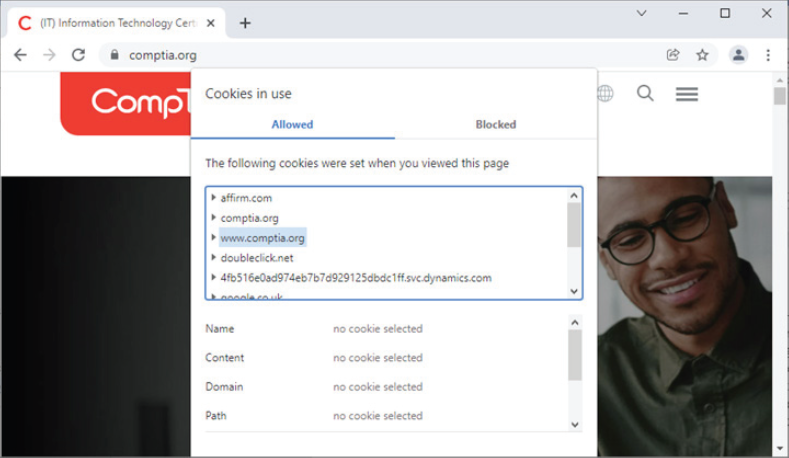Click the Content field label
This screenshot has width=789, height=458.
click(224, 358)
